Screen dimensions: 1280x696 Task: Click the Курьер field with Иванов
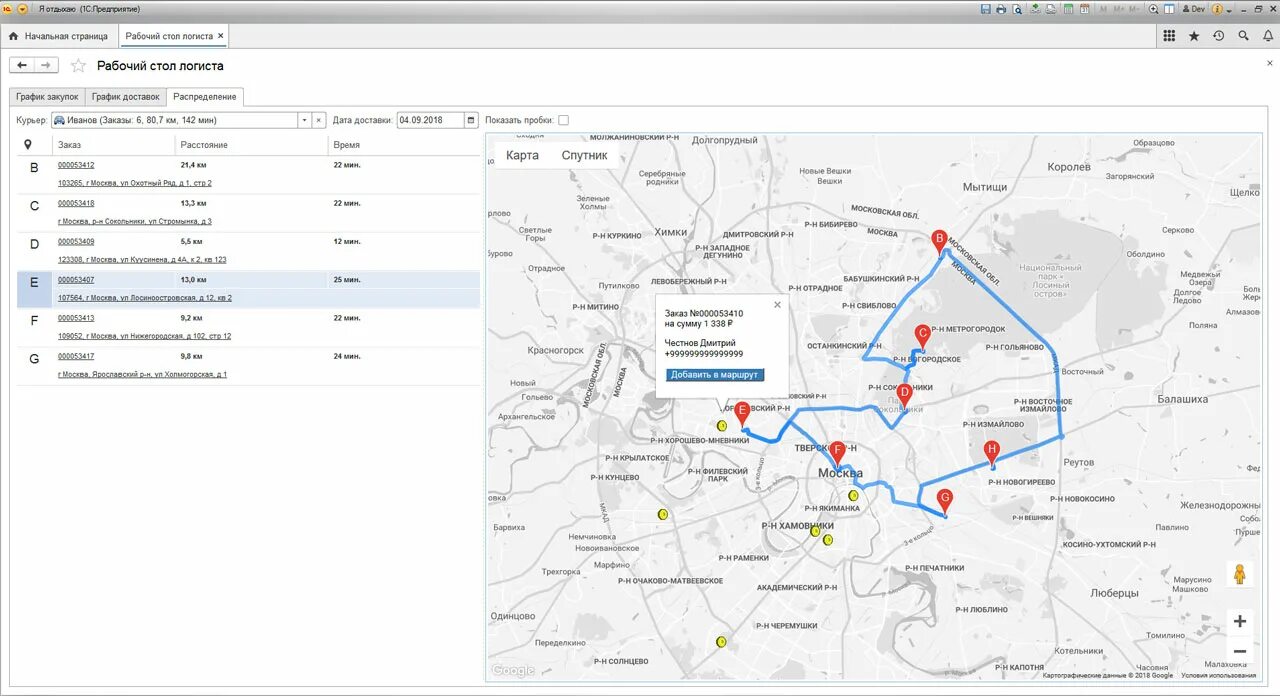pyautogui.click(x=174, y=120)
